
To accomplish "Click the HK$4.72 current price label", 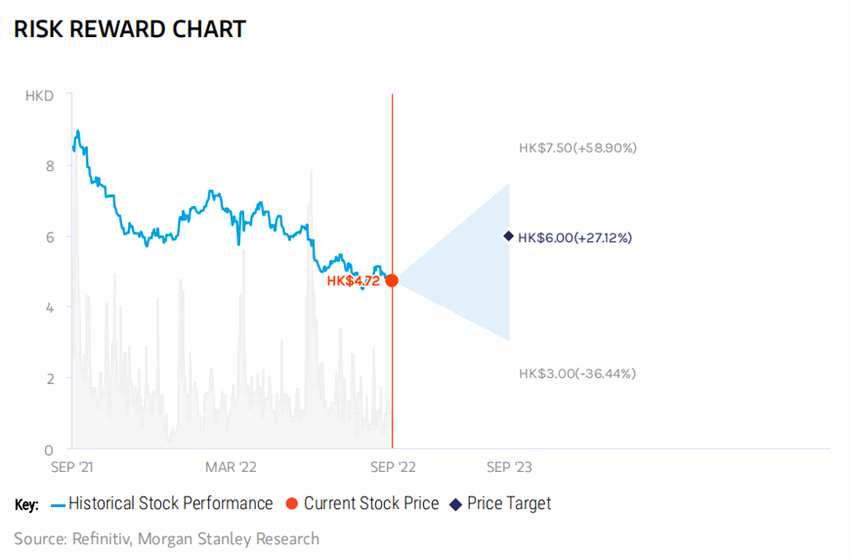I will 355,281.
